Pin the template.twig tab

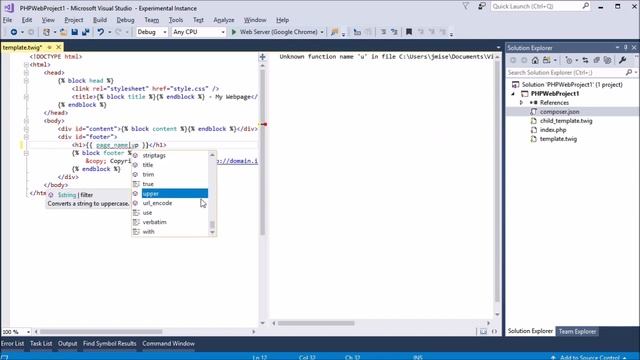click(x=49, y=47)
